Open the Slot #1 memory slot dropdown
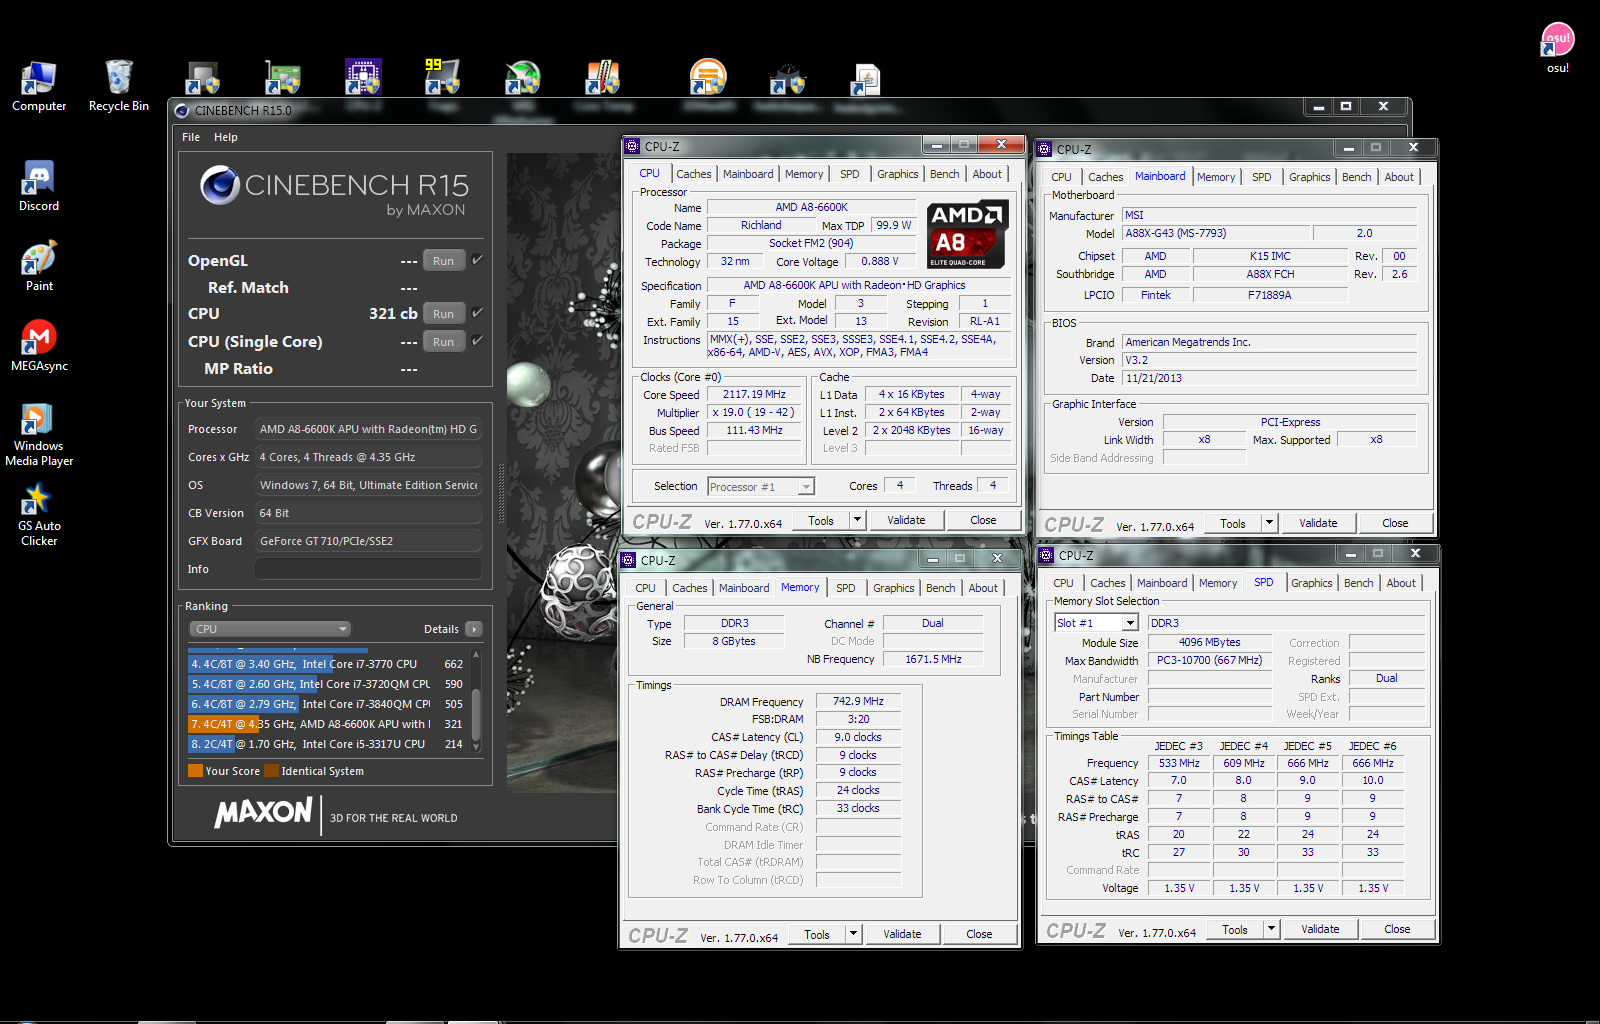 [1097, 623]
